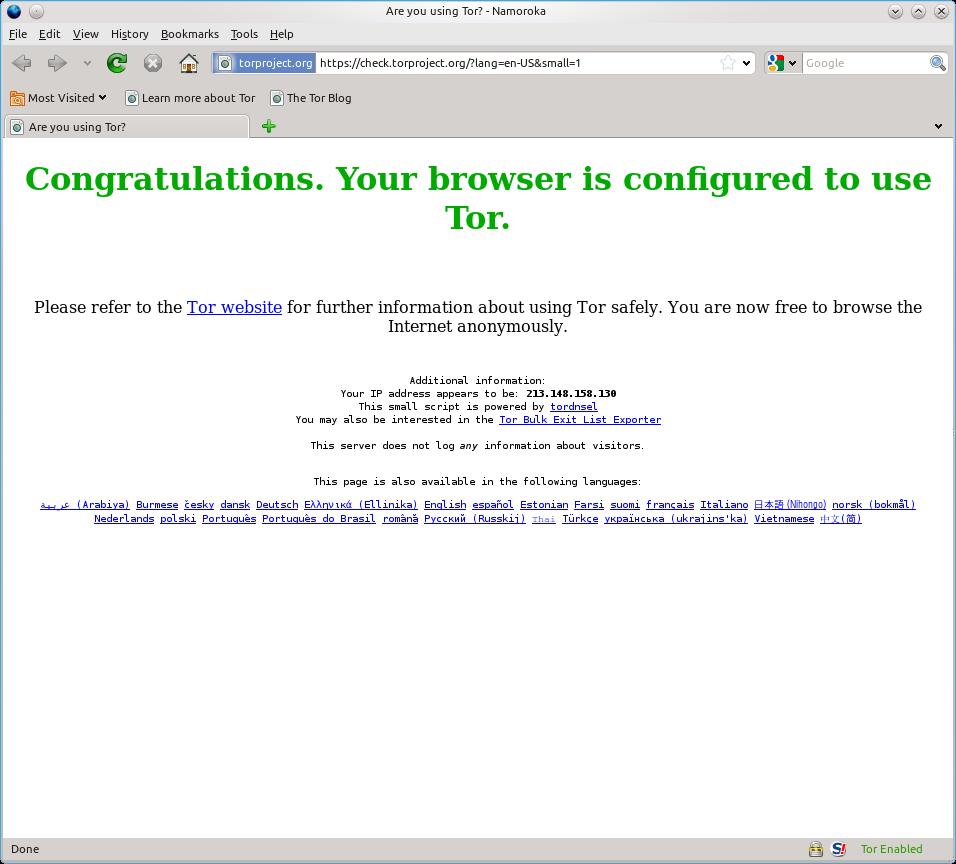The image size is (956, 864).
Task: Bookmark page with the star icon
Action: point(728,63)
